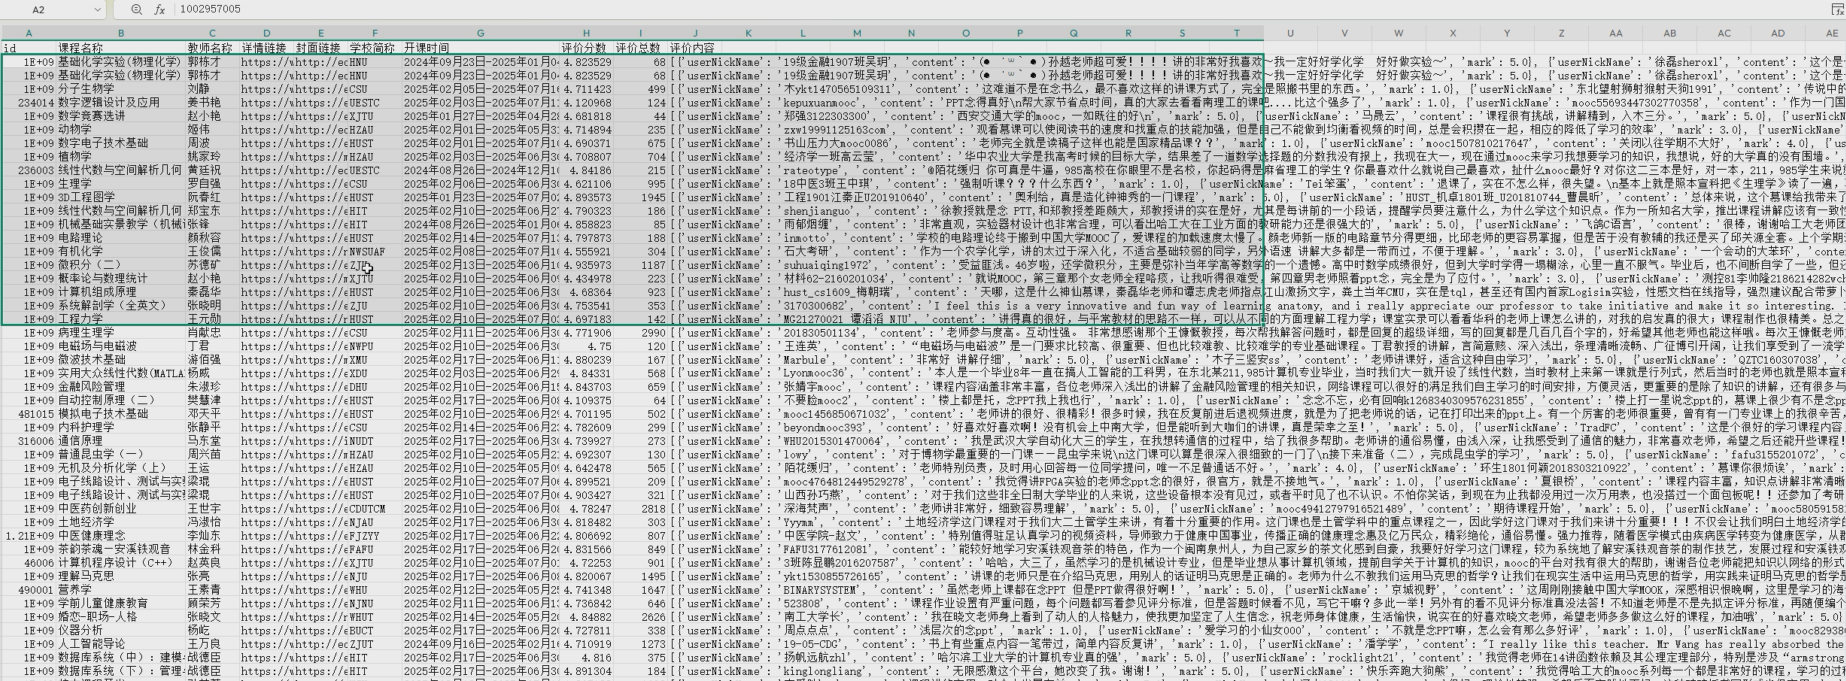Select the cell '计算机组成原理'
This screenshot has width=1846, height=681.
(x=121, y=292)
